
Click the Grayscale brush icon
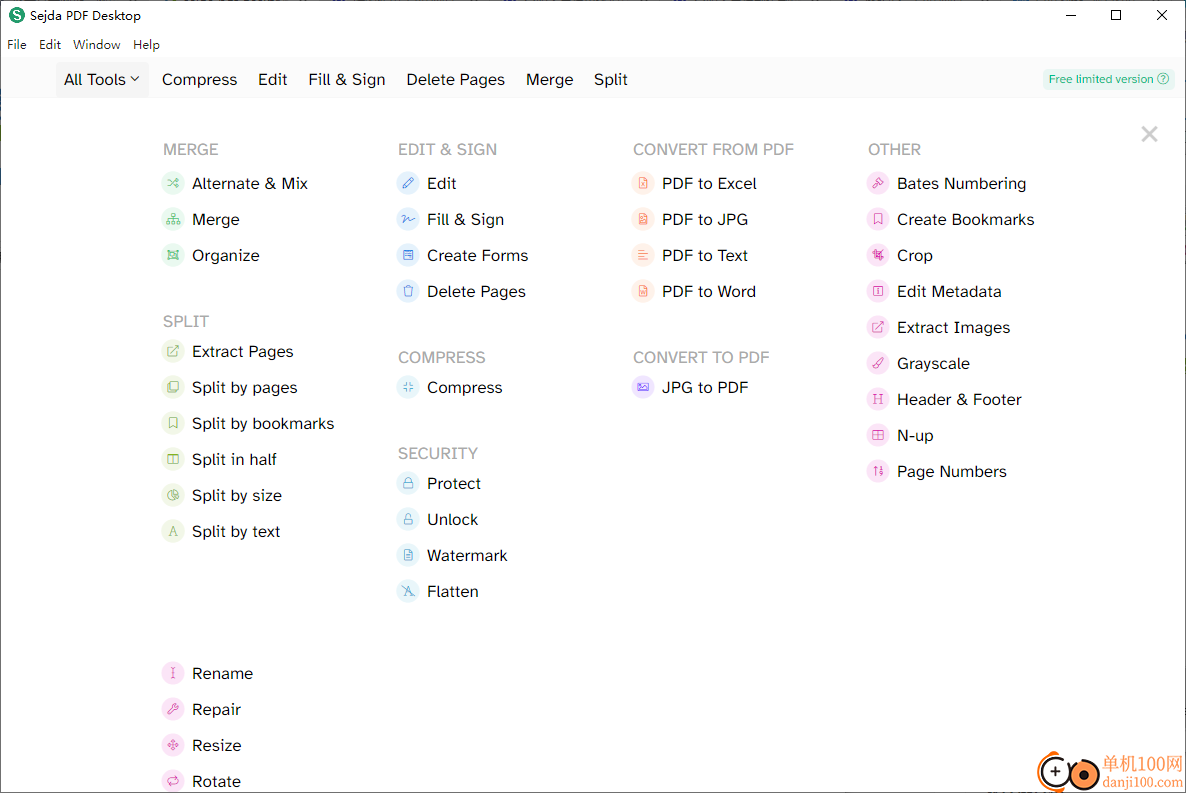pyautogui.click(x=878, y=363)
